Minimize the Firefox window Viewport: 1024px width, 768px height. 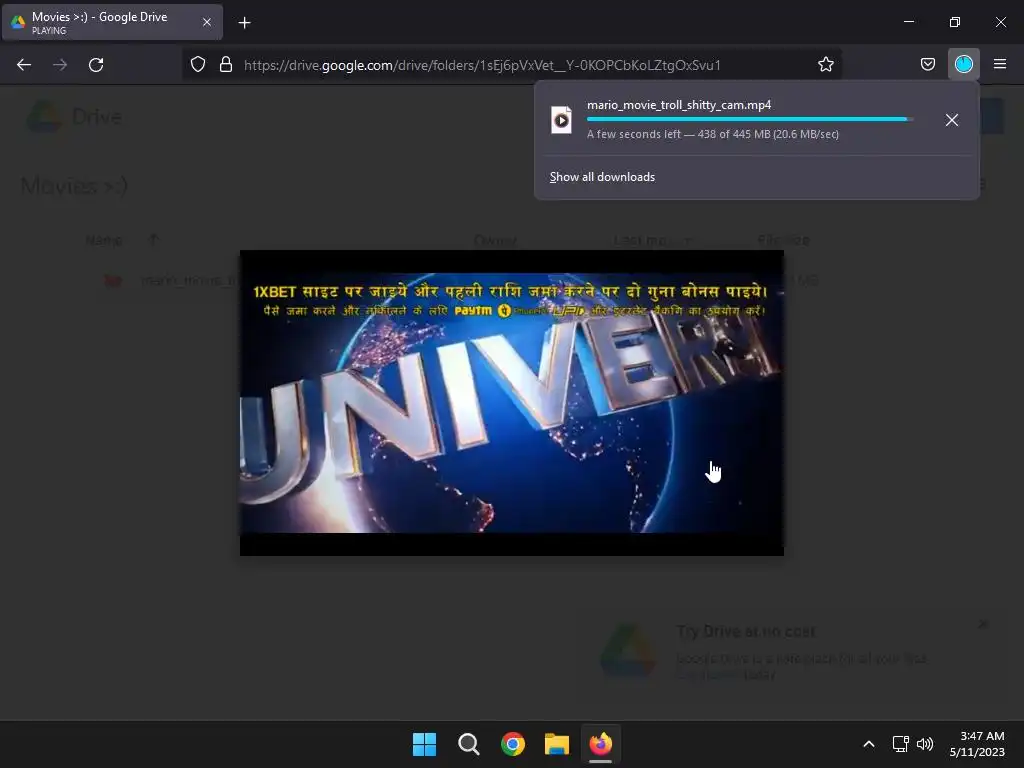click(908, 22)
